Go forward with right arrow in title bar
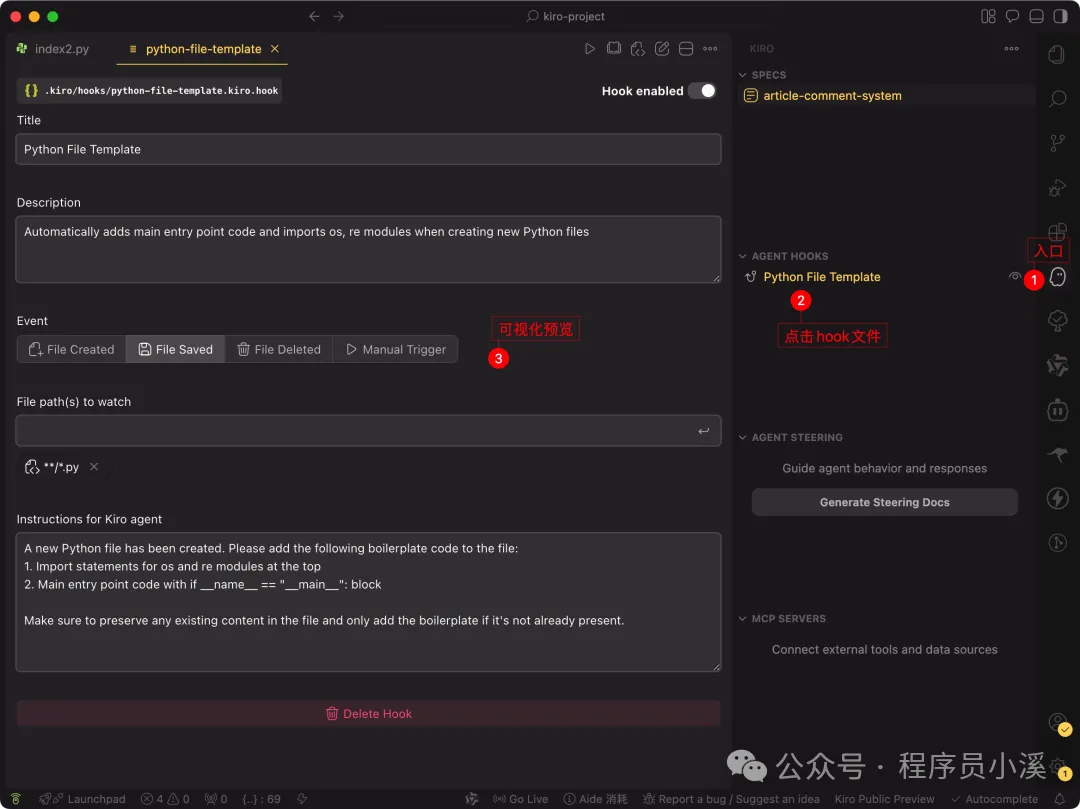Image resolution: width=1080 pixels, height=809 pixels. tap(338, 16)
